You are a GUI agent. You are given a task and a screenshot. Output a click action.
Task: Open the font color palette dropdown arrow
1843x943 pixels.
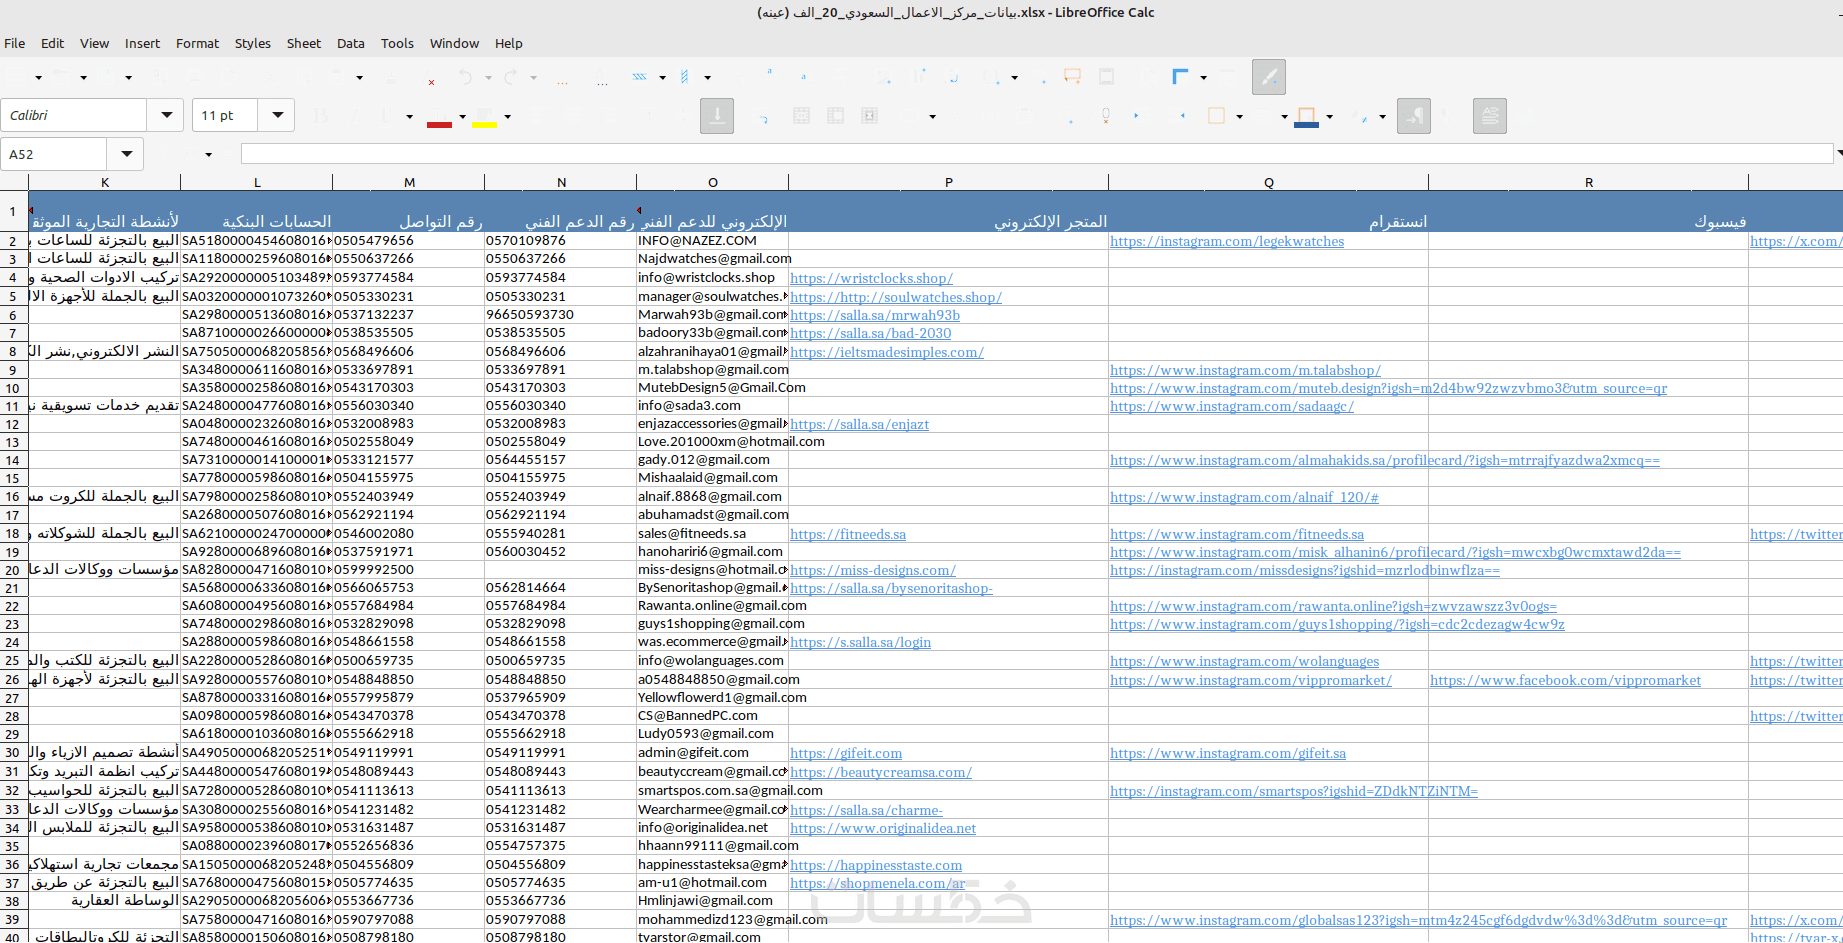(462, 117)
